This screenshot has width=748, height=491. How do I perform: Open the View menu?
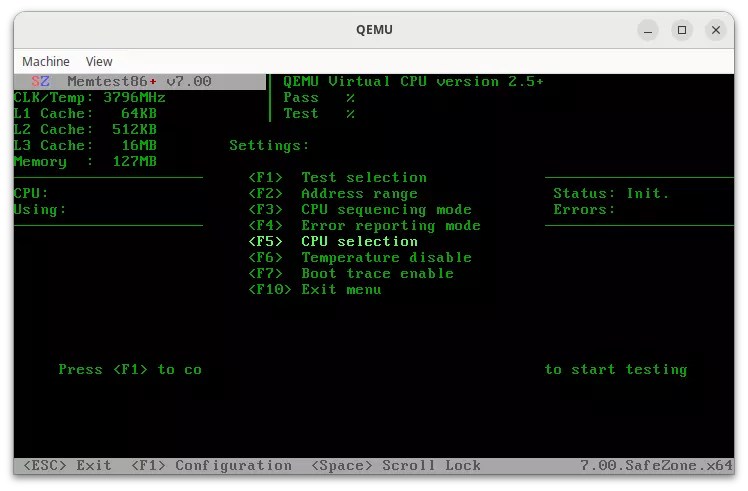pyautogui.click(x=99, y=61)
